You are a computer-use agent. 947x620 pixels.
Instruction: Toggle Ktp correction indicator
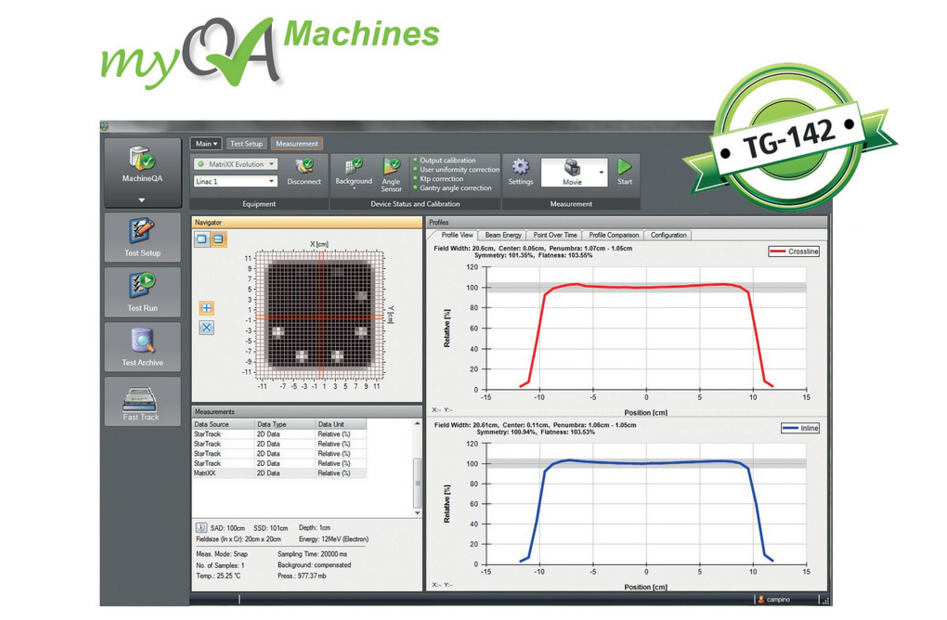click(416, 179)
